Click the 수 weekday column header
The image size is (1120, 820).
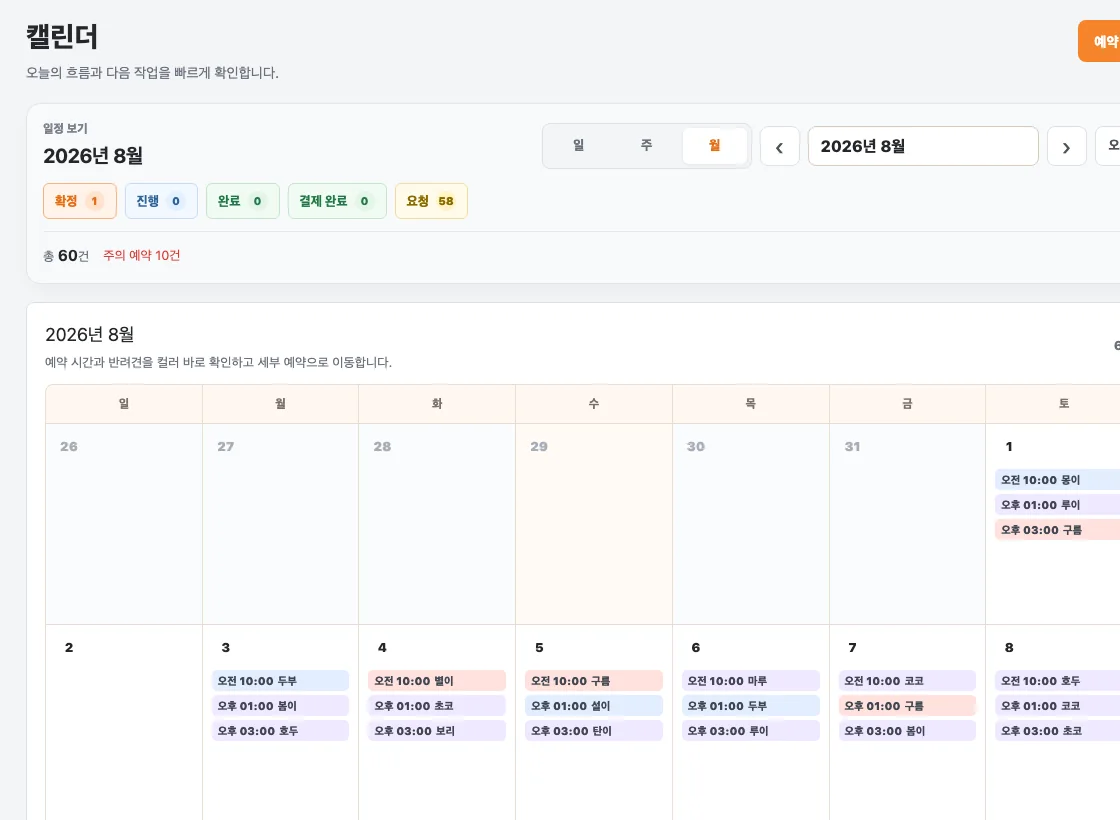[x=594, y=404]
